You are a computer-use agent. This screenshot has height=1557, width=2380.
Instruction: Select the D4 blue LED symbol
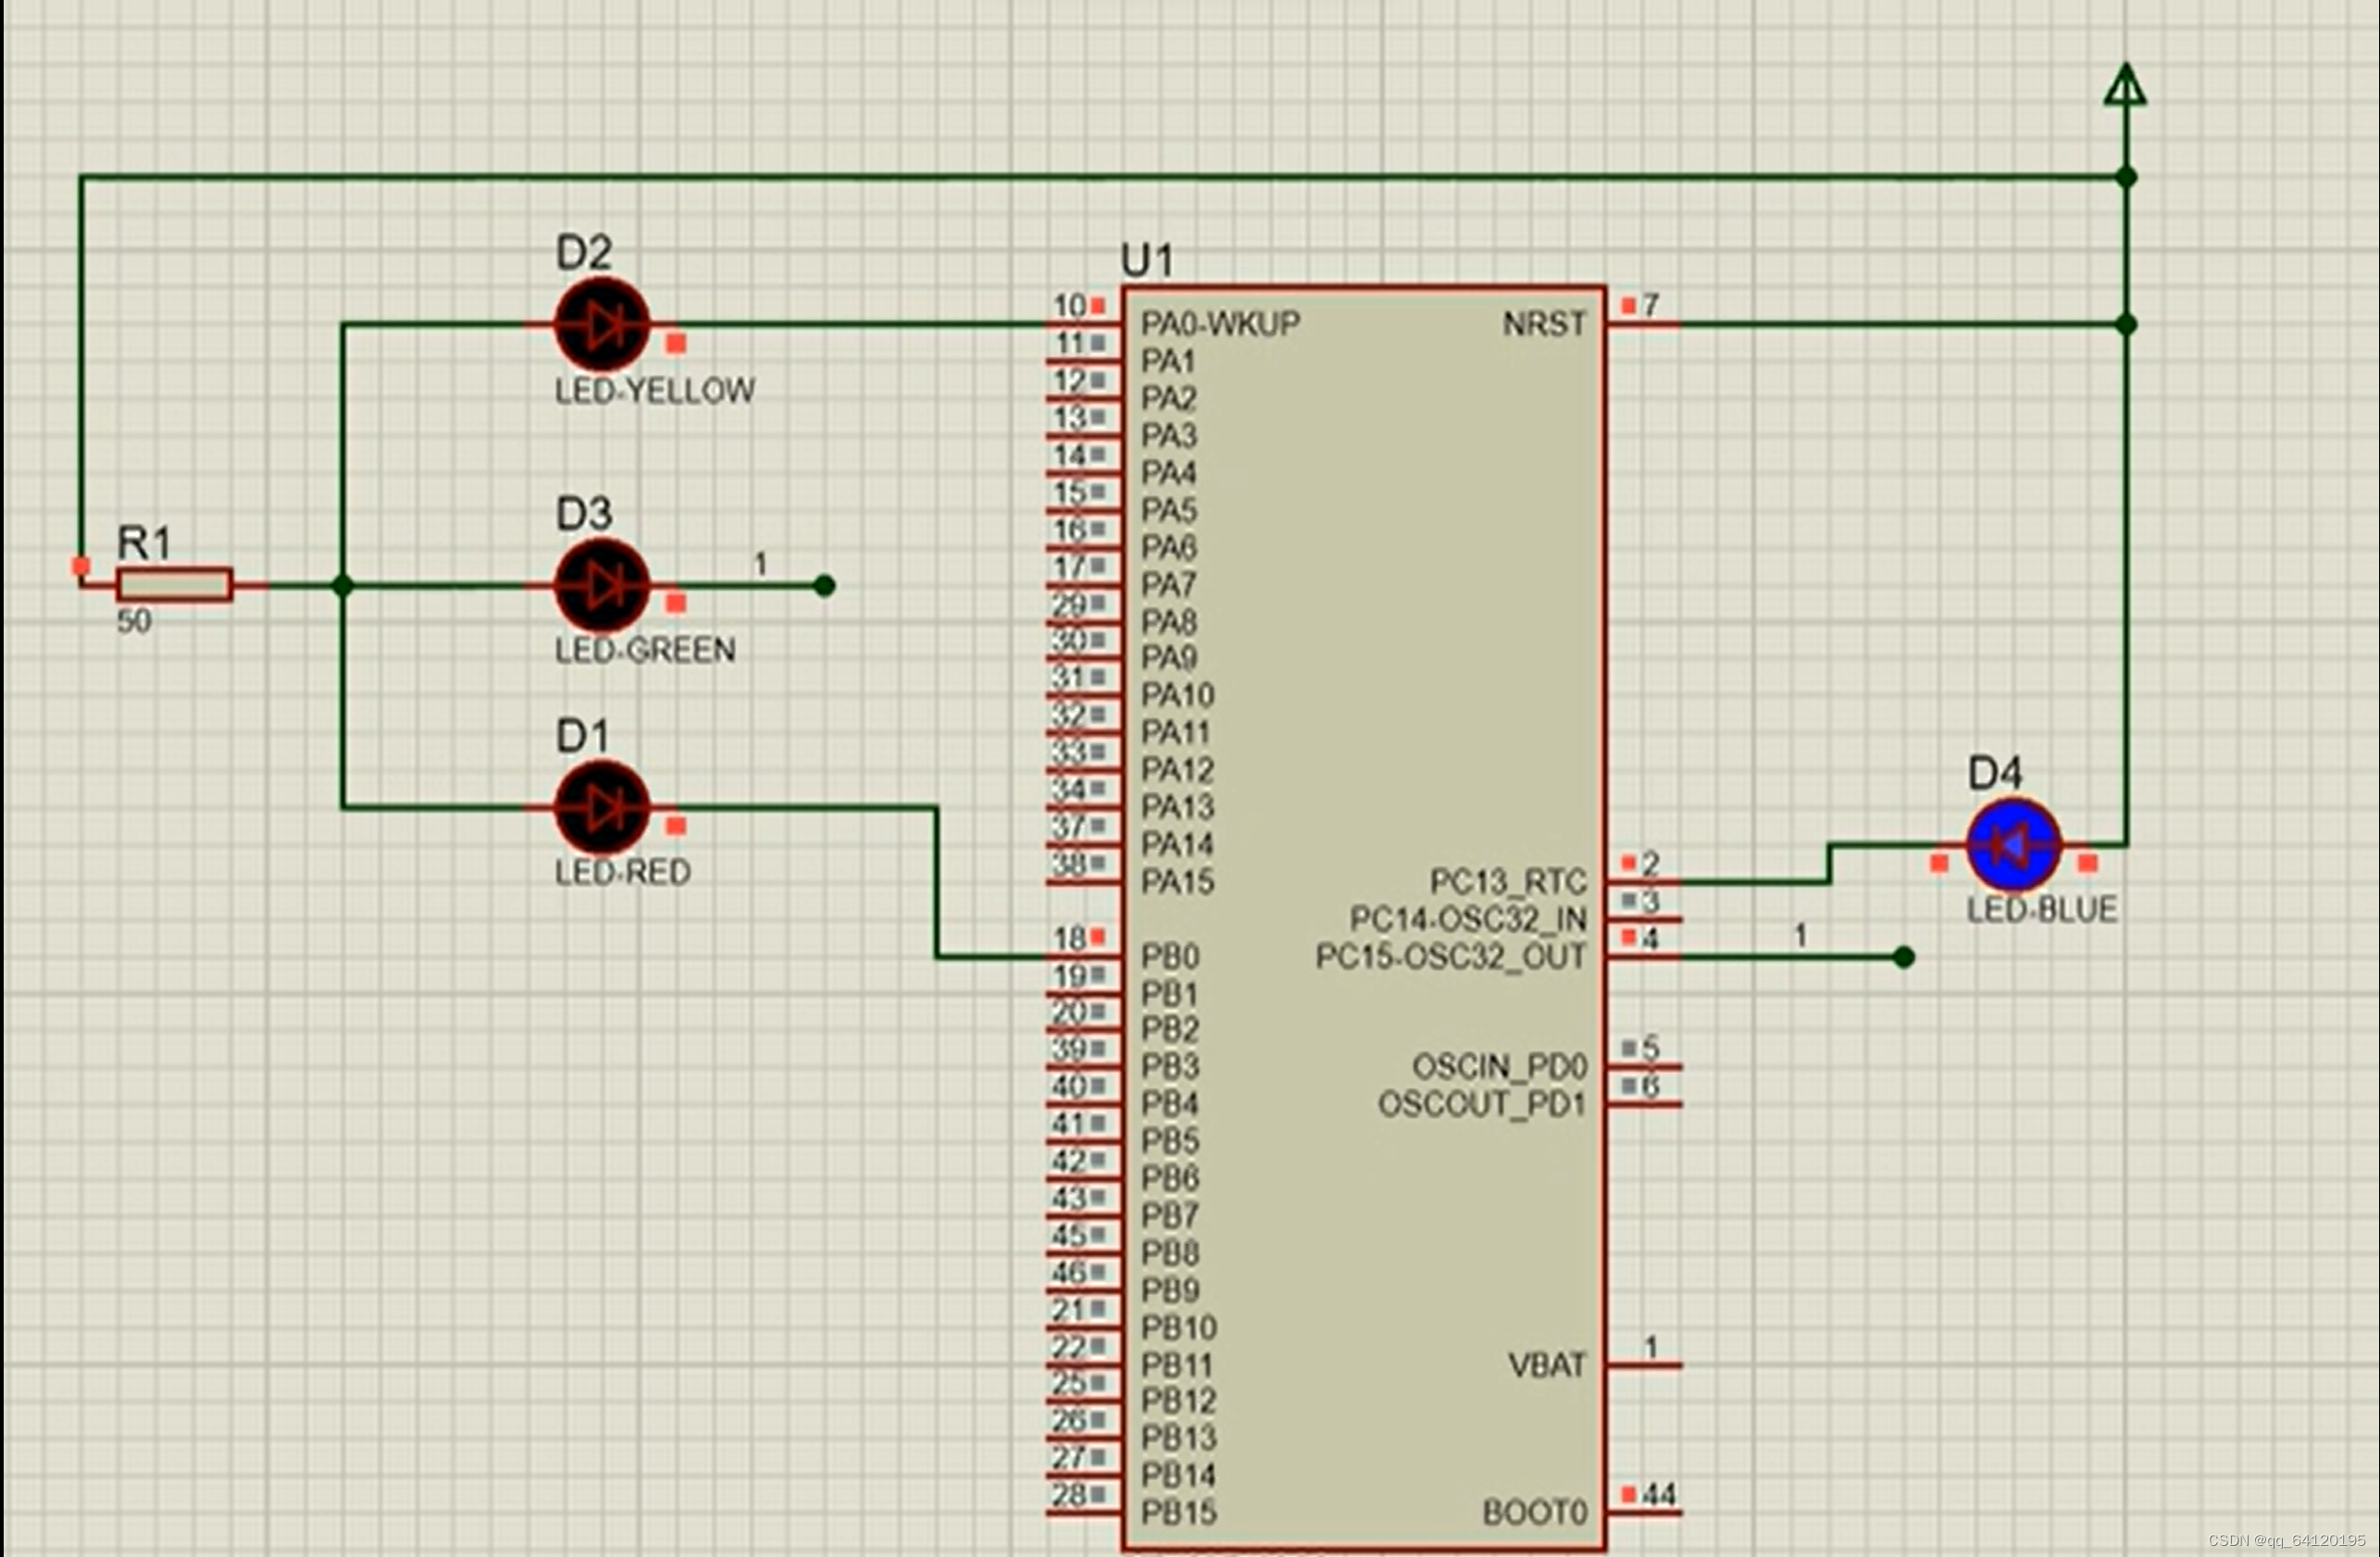(x=2013, y=846)
